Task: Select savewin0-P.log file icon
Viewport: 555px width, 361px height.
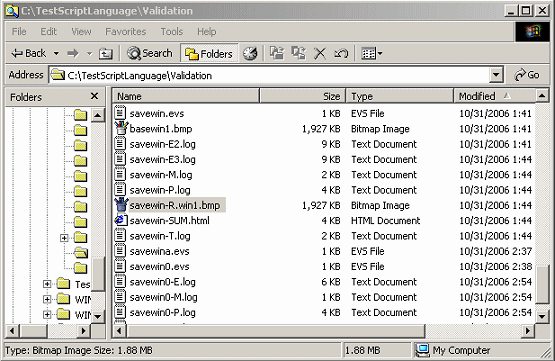Action: [120, 312]
